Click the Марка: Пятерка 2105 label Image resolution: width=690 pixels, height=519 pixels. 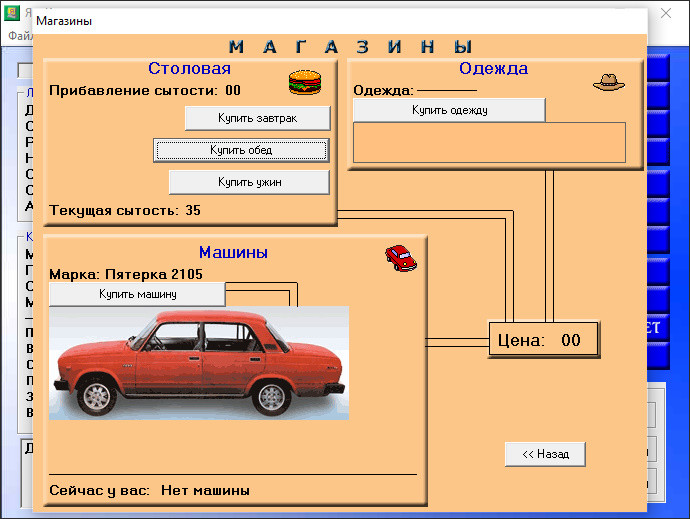tap(126, 274)
